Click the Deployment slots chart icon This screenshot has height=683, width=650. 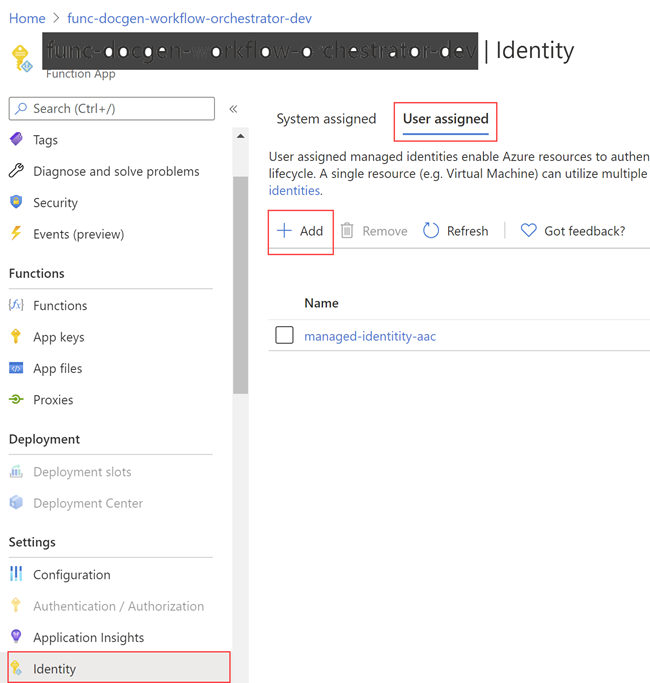point(16,471)
